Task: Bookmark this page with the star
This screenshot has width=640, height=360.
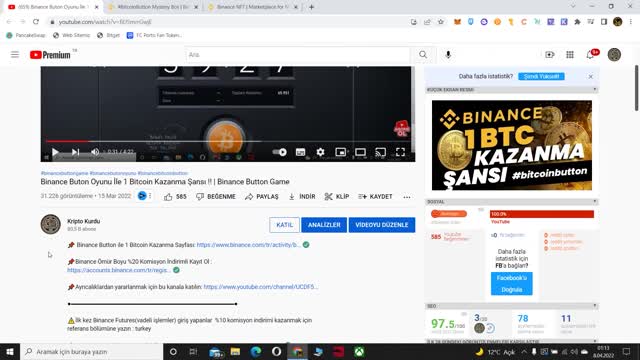Action: click(x=441, y=22)
